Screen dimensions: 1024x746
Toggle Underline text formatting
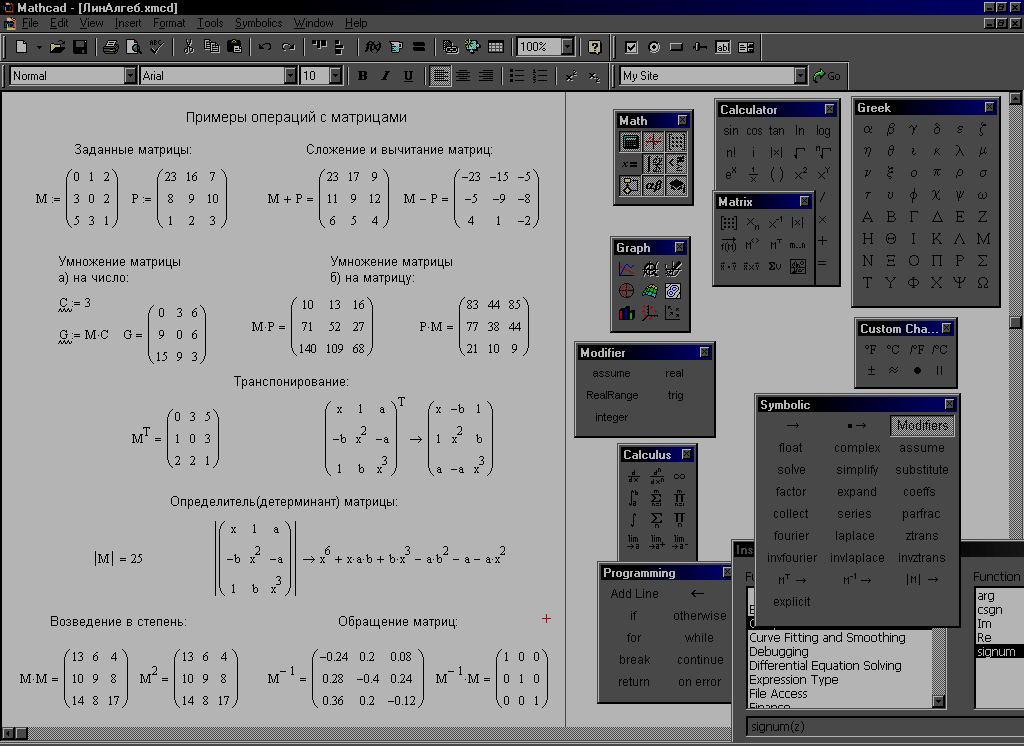408,76
